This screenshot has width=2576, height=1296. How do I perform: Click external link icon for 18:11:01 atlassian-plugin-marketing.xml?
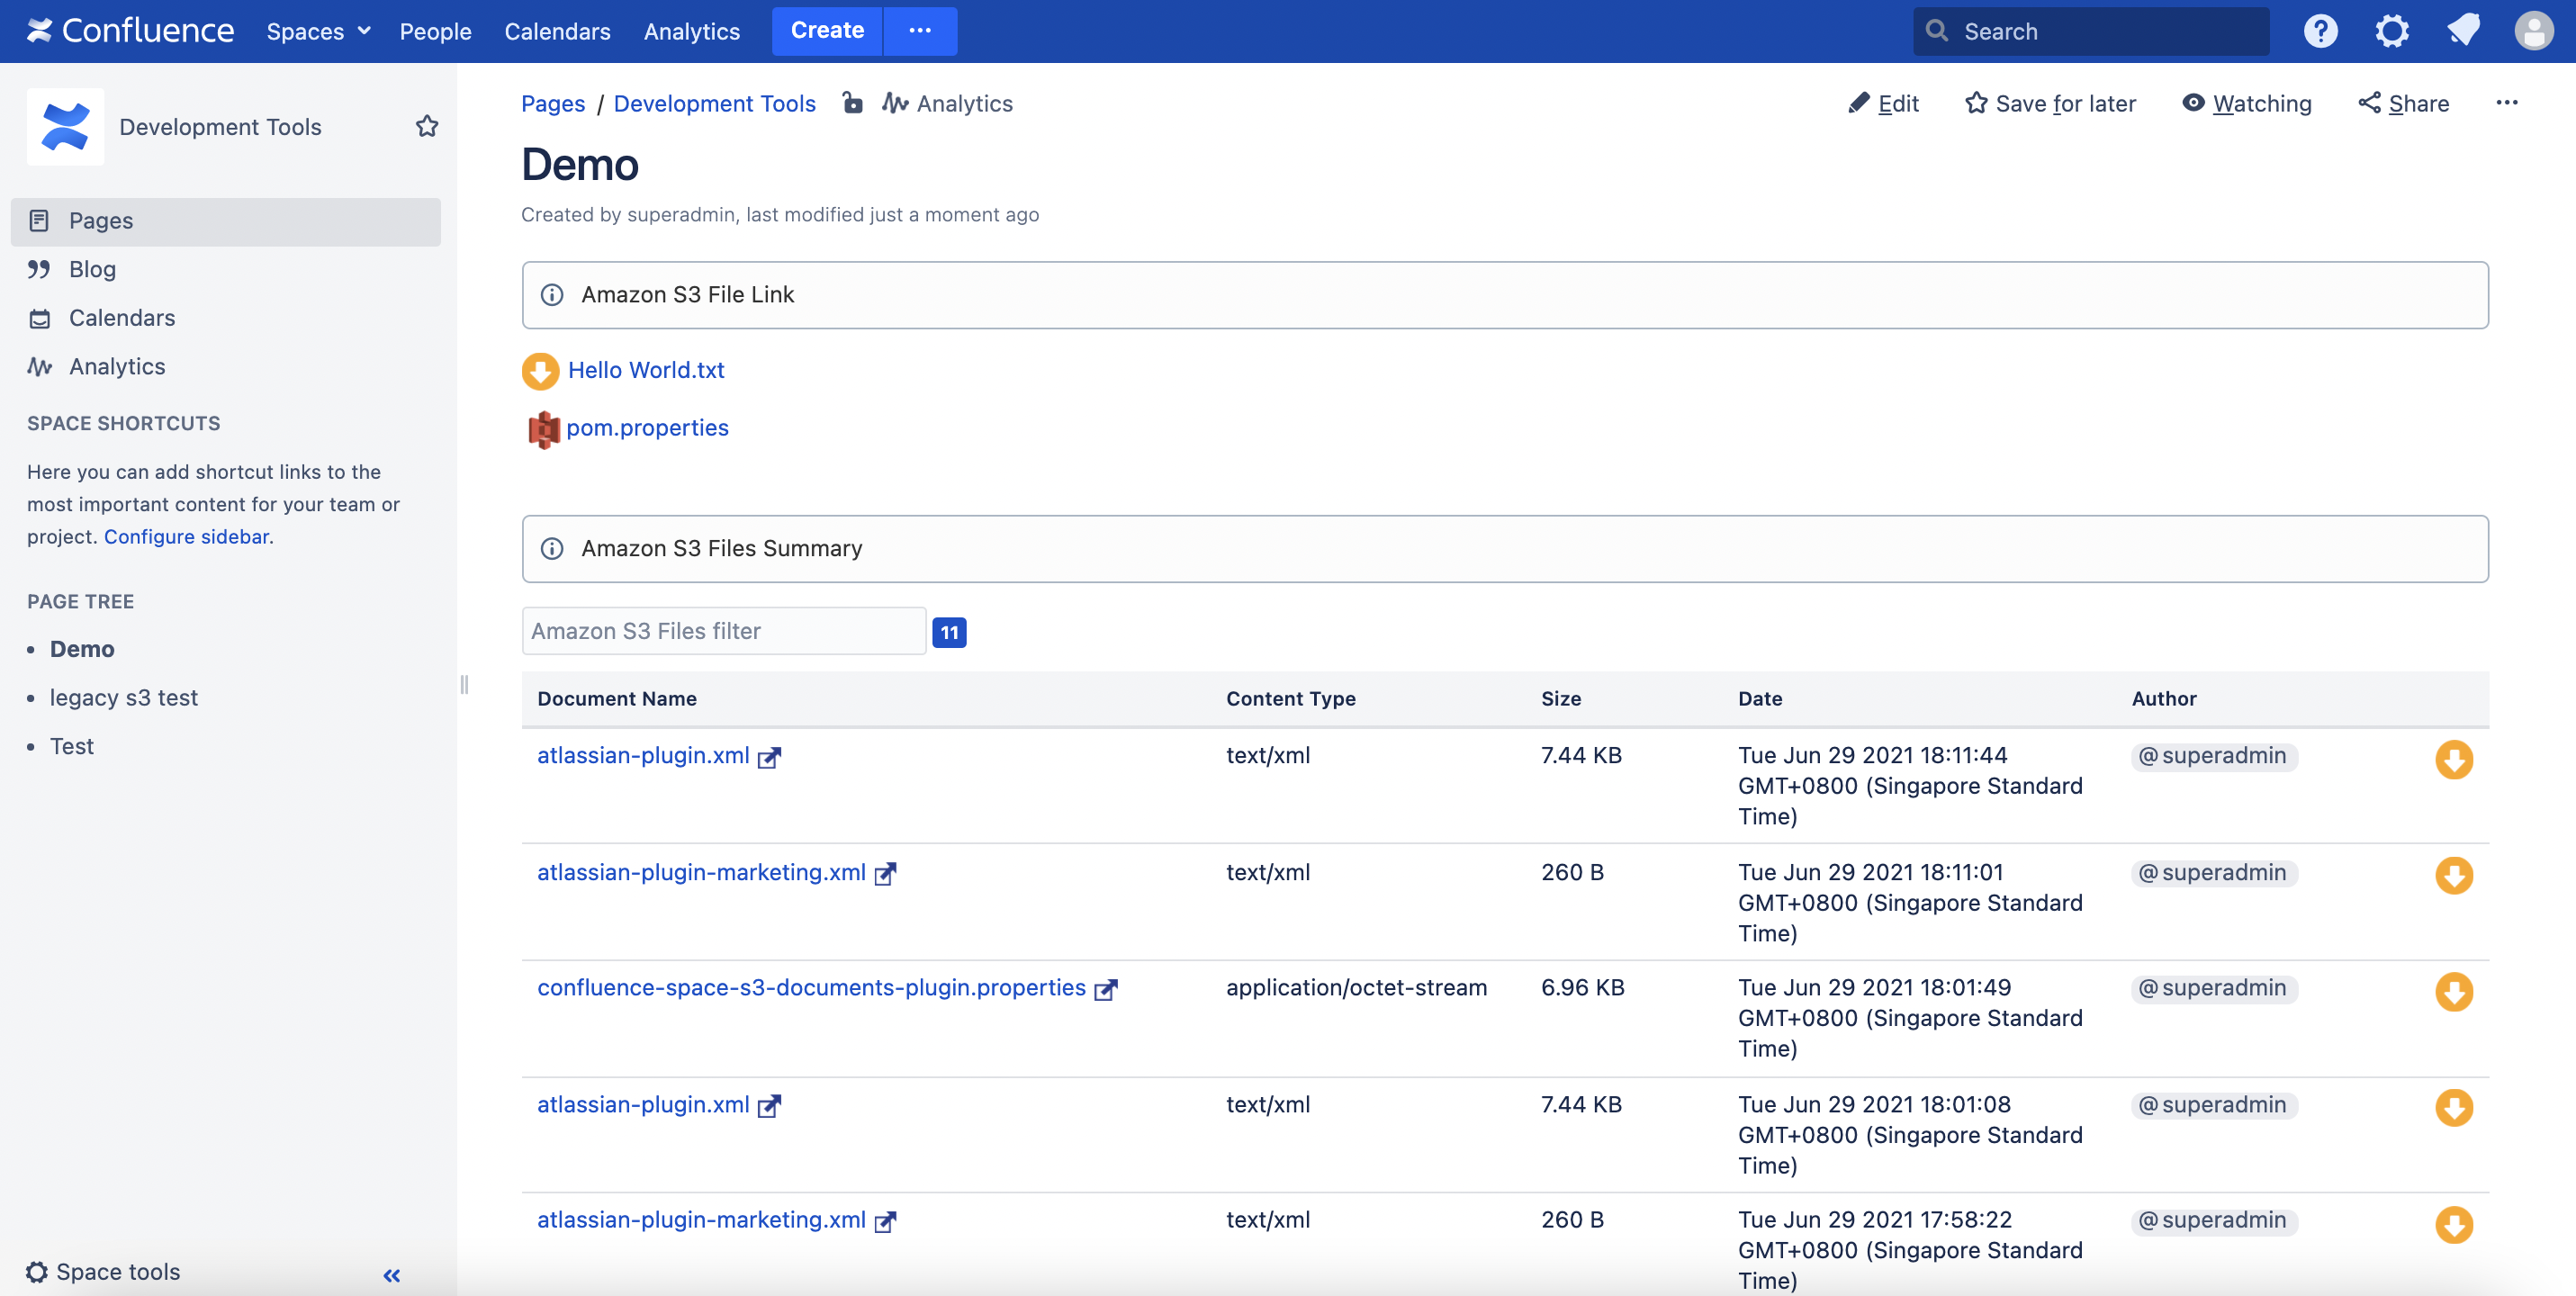coord(885,875)
